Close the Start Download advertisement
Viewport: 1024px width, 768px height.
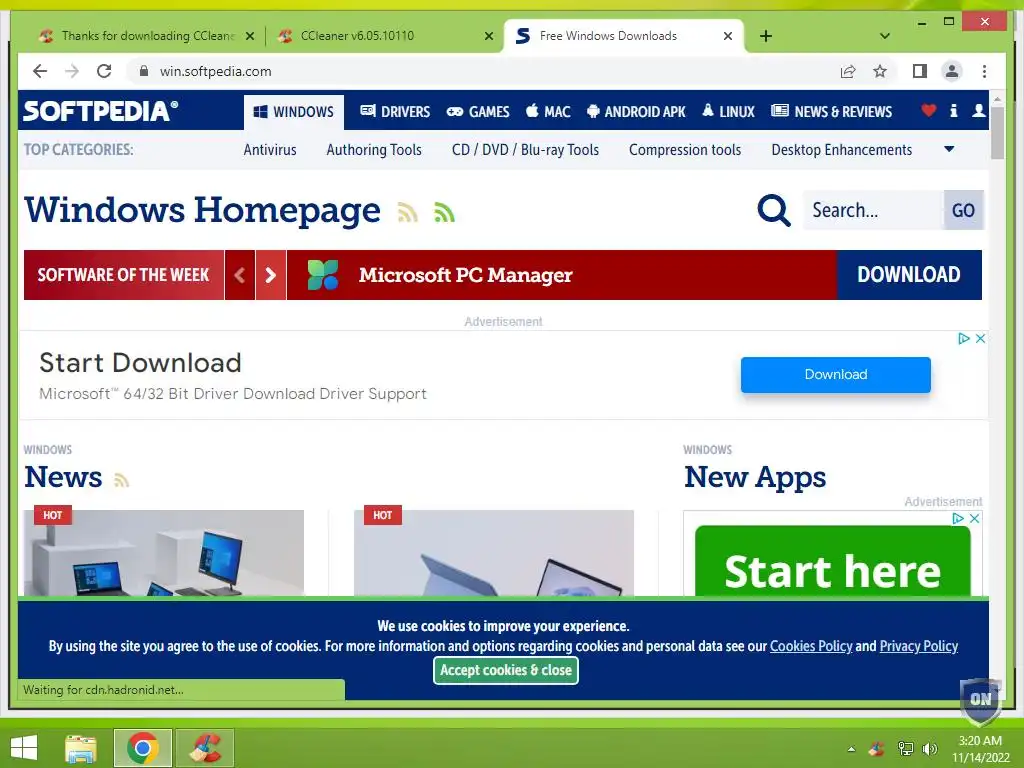[x=980, y=338]
